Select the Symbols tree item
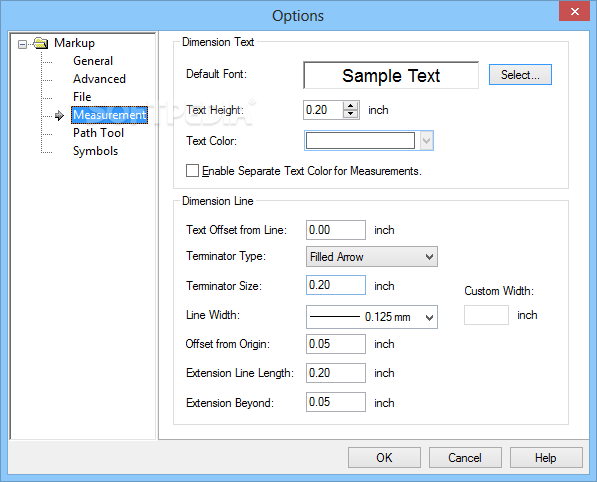The width and height of the screenshot is (597, 482). click(95, 151)
